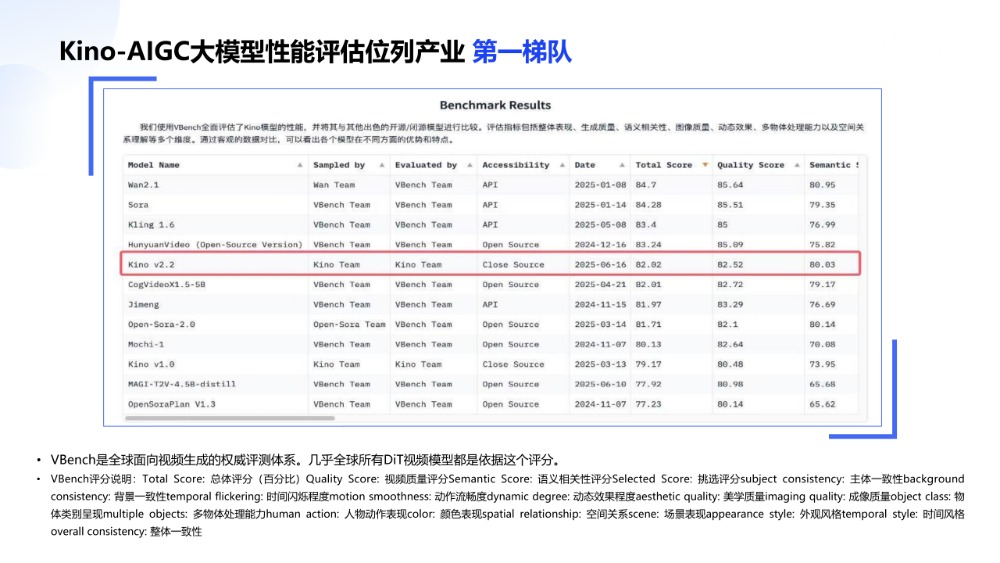Screen dimensions: 1000x563
Task: Toggle the orange Total Score sort arrow
Action: point(705,165)
